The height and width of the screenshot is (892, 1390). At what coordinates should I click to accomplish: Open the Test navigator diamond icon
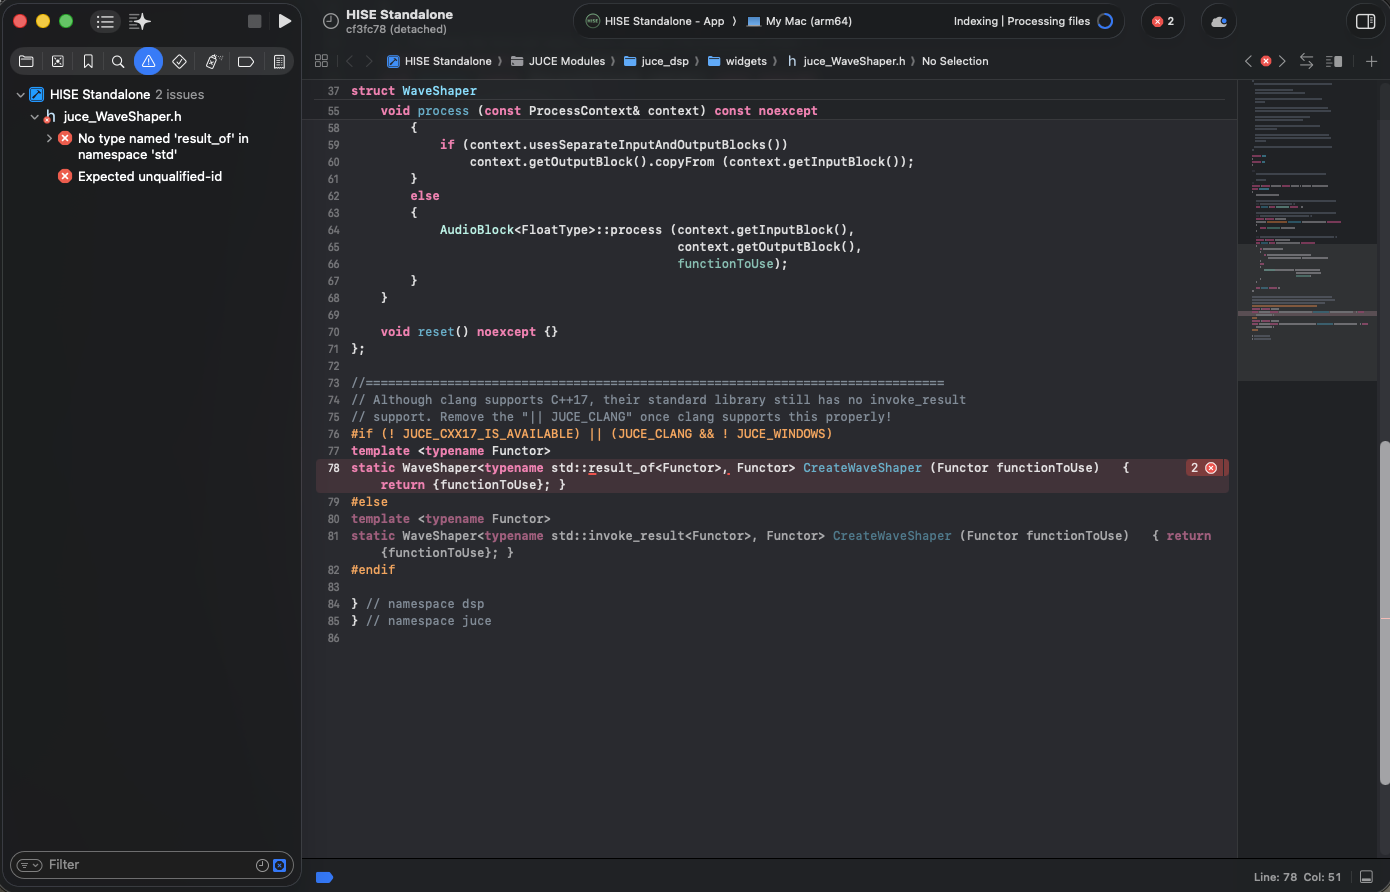(179, 61)
